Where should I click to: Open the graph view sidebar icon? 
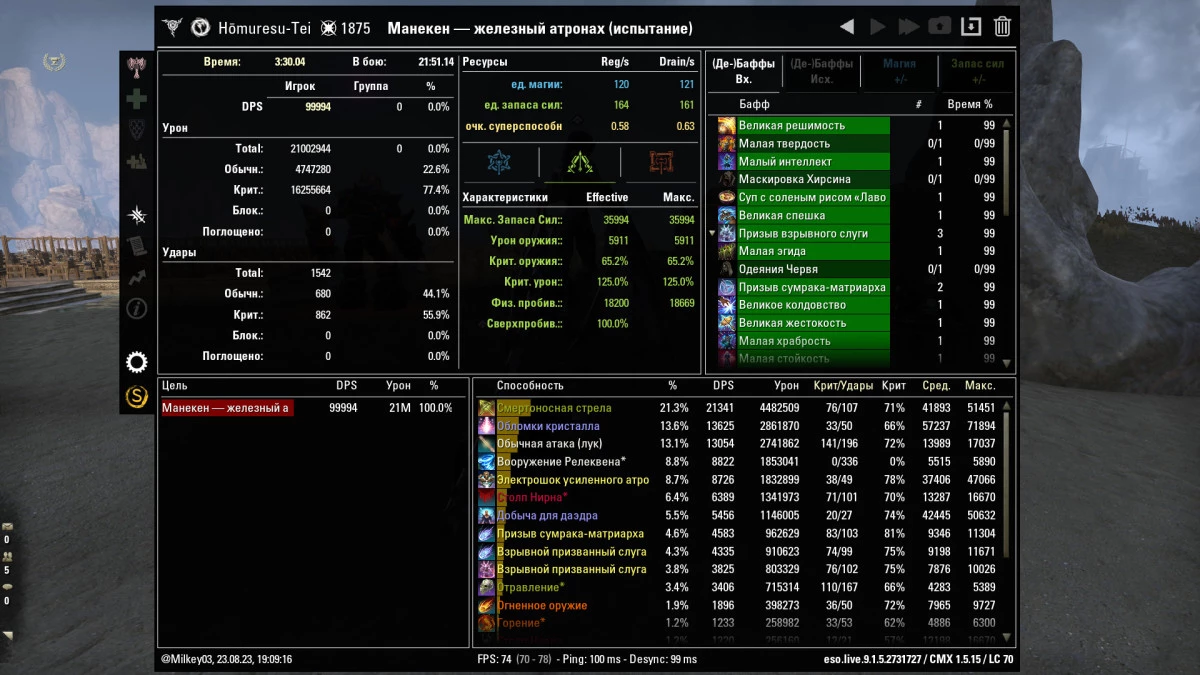[x=137, y=277]
